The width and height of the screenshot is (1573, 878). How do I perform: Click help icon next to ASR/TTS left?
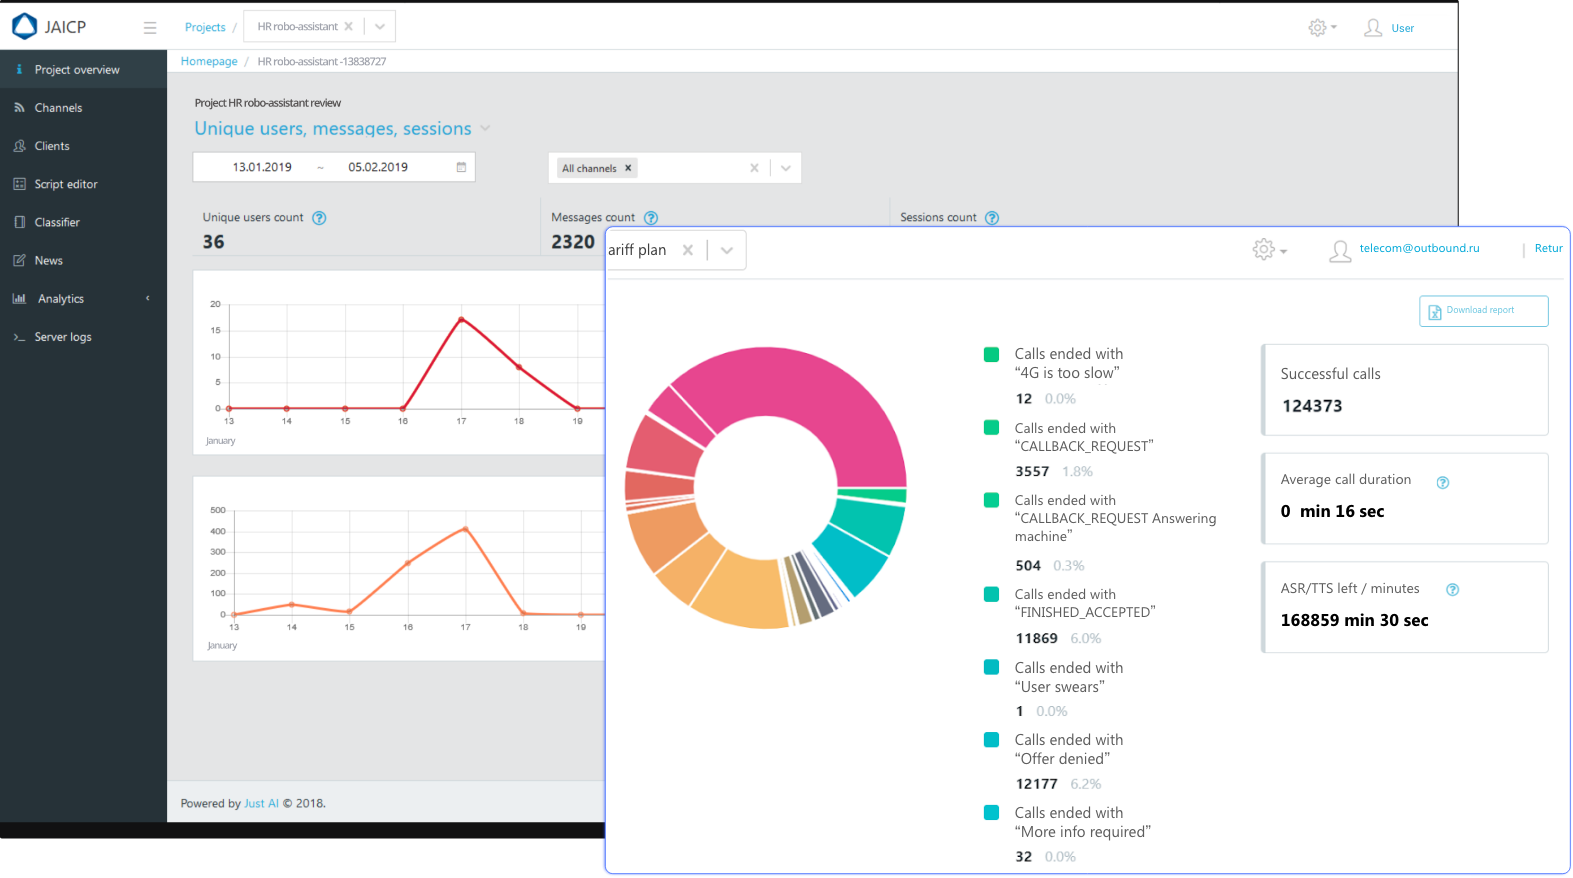tap(1452, 590)
